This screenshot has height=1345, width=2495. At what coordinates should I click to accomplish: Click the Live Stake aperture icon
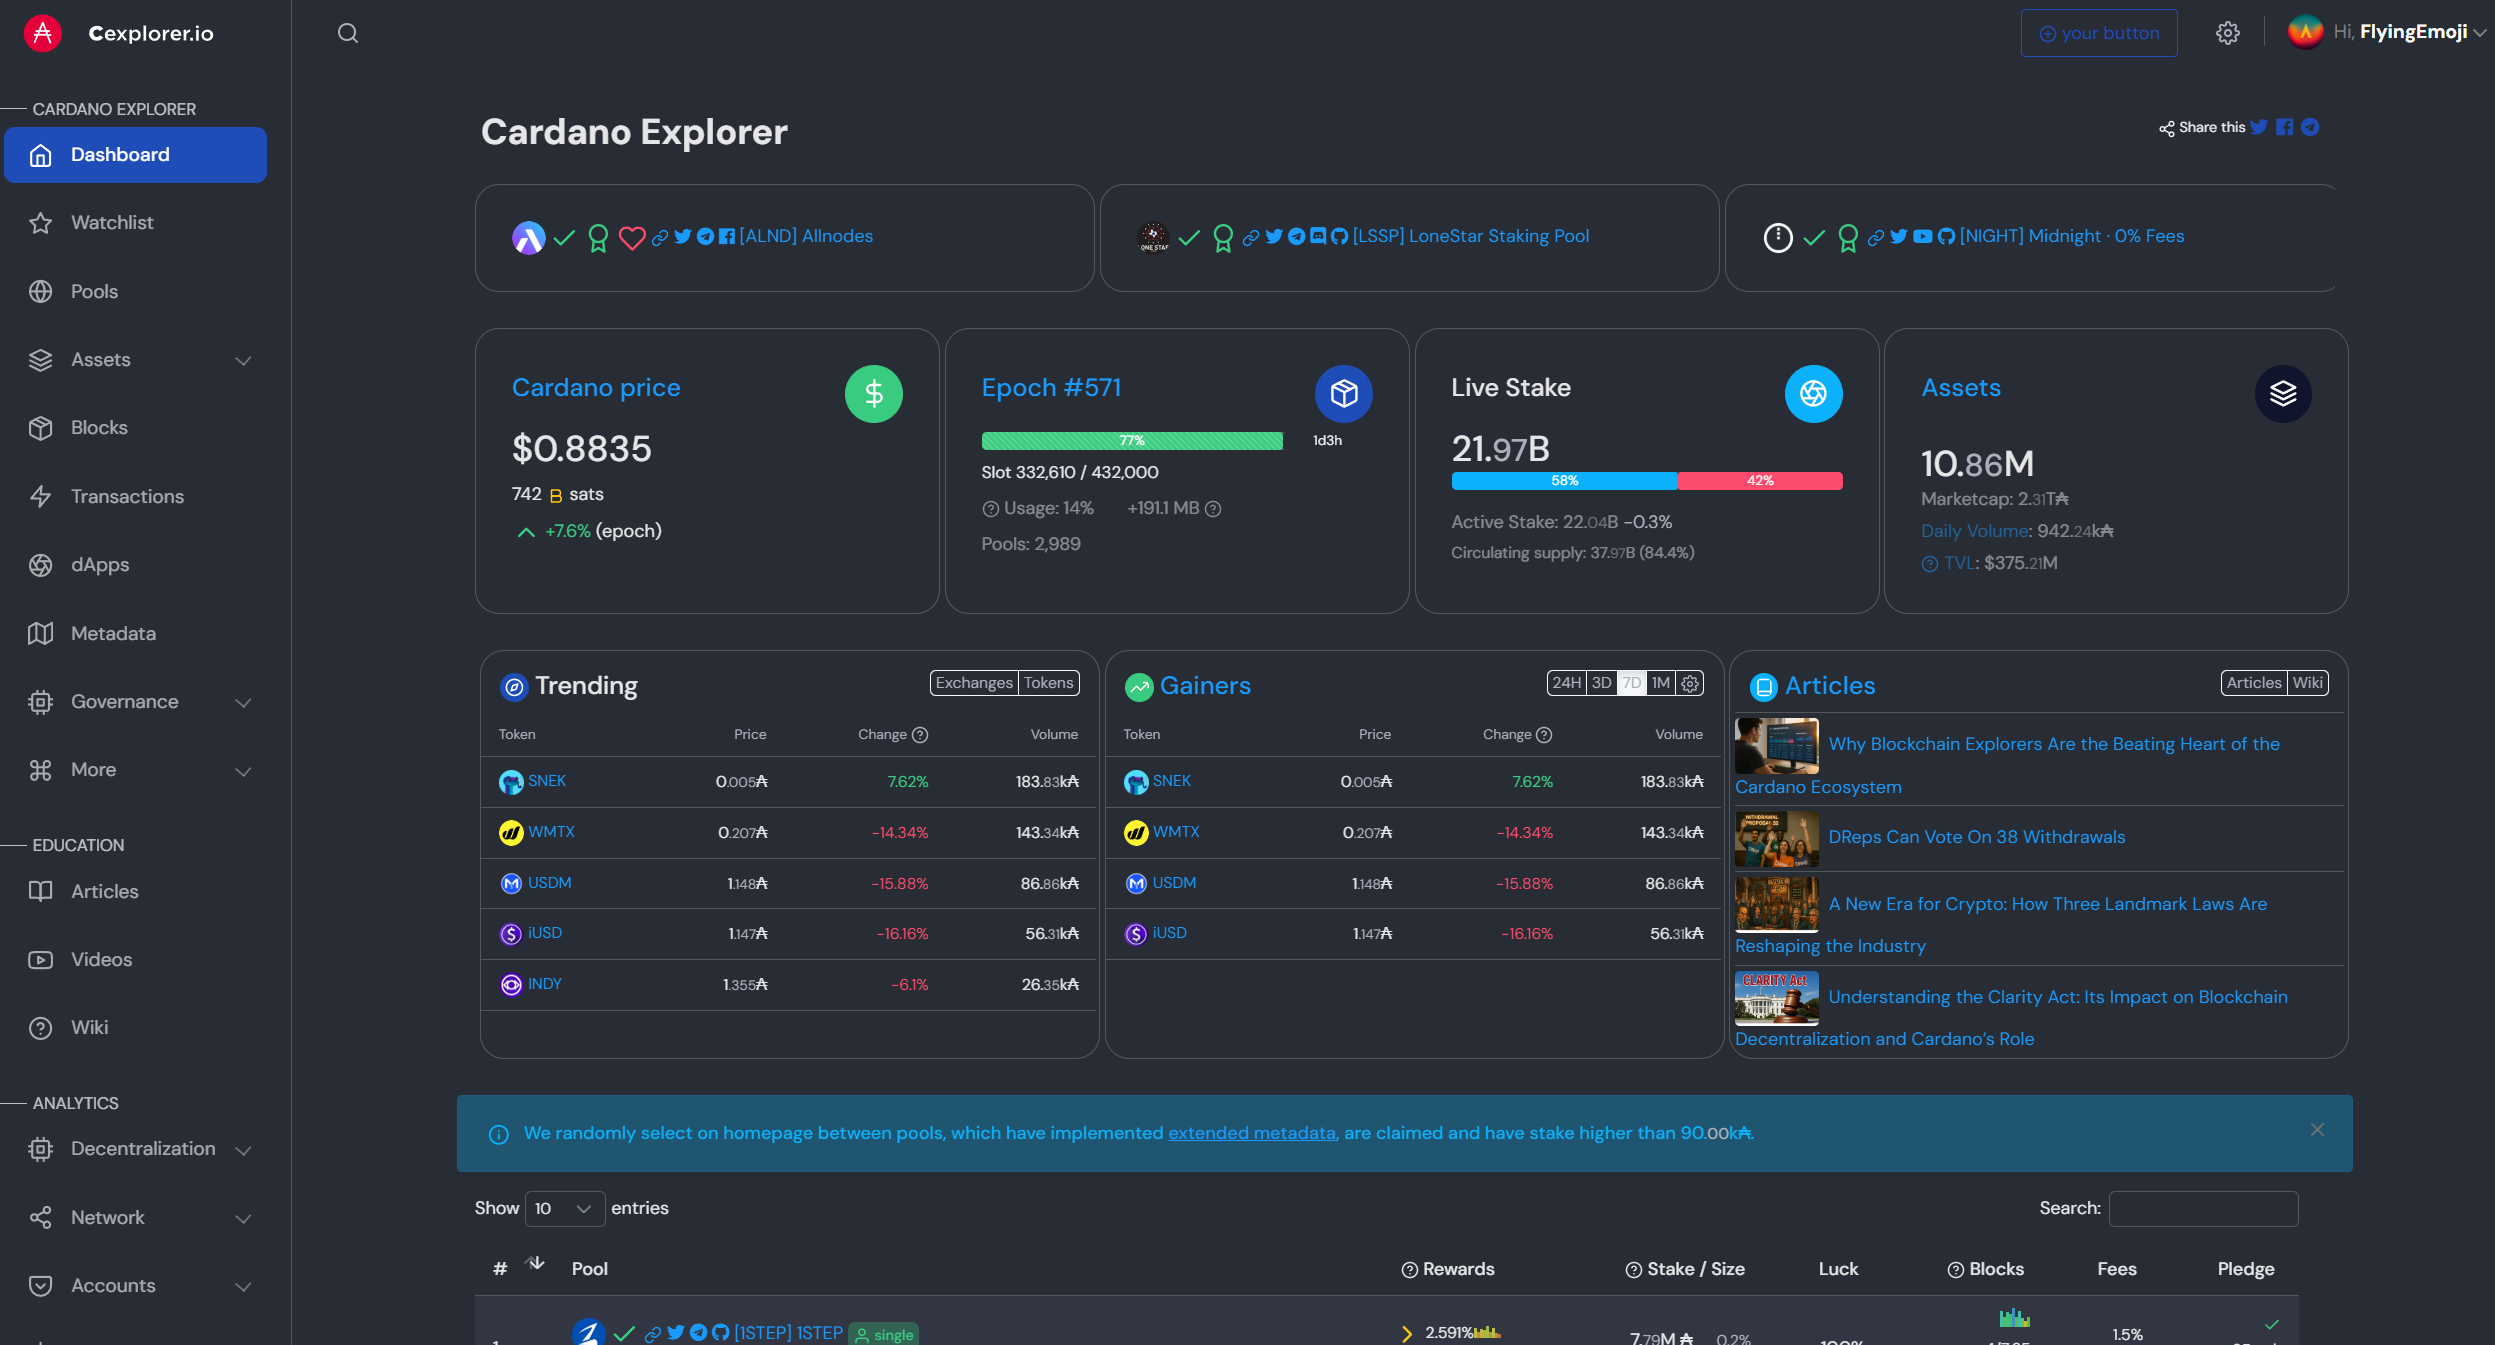pos(1812,394)
